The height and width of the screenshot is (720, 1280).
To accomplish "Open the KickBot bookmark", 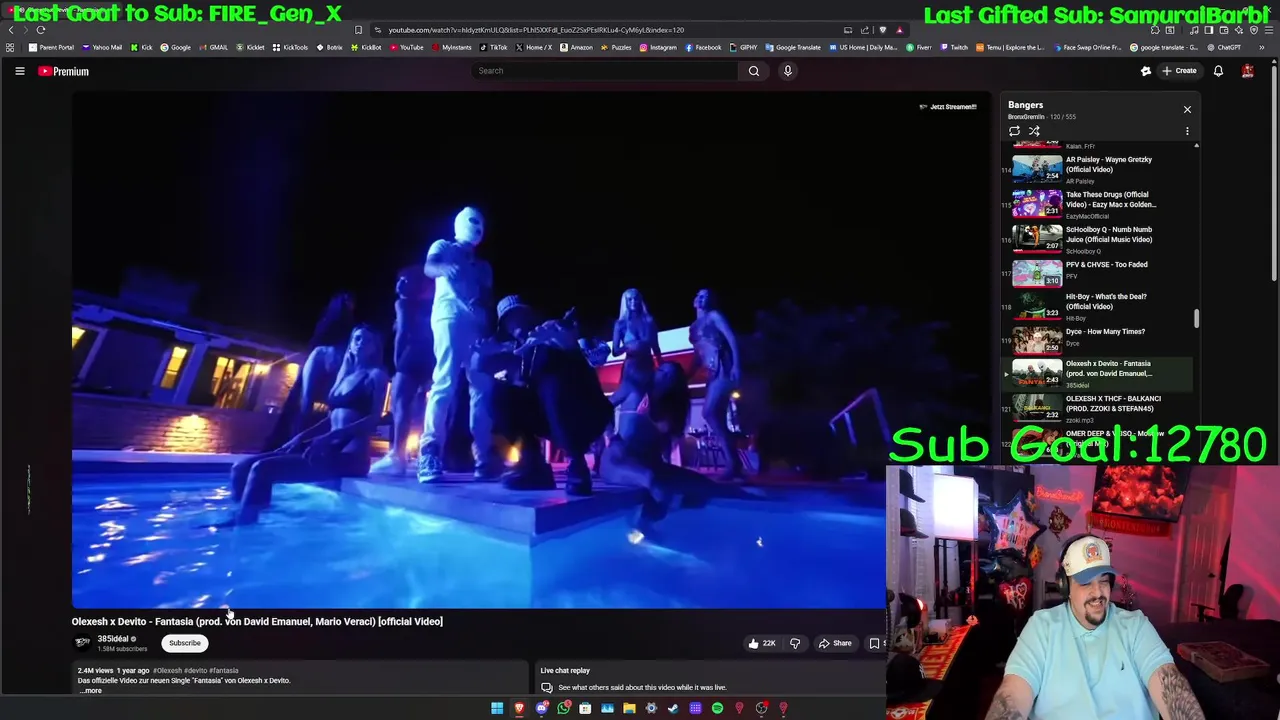I will 366,47.
